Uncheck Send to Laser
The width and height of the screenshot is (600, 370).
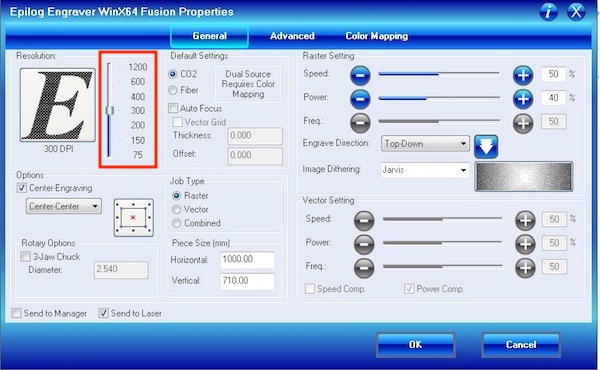[x=103, y=313]
